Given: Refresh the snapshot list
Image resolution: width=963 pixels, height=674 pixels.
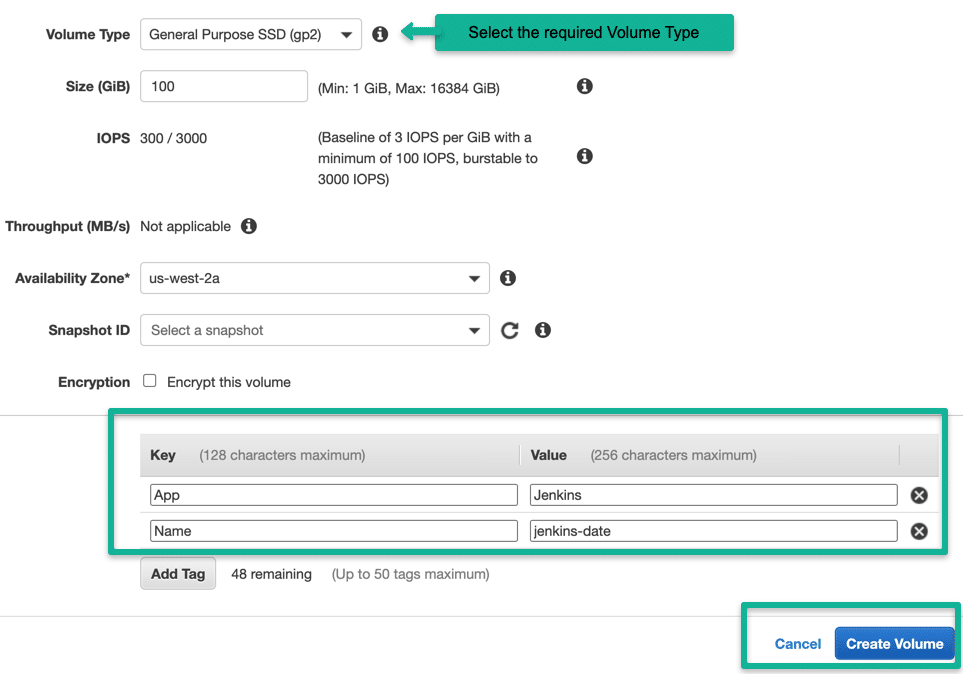Looking at the screenshot, I should [509, 330].
